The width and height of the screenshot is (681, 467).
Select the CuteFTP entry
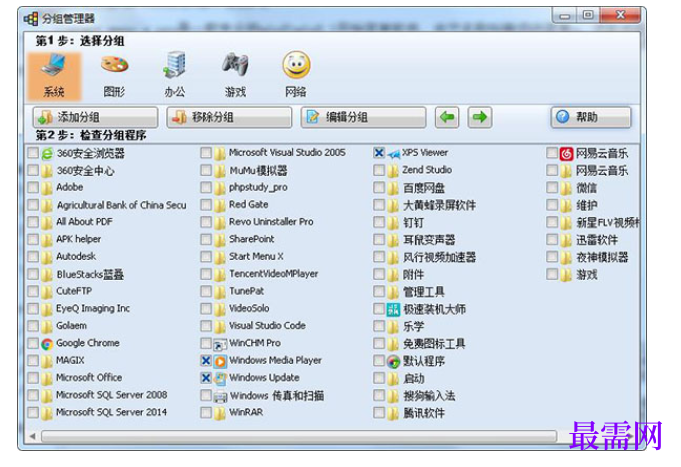pos(74,291)
